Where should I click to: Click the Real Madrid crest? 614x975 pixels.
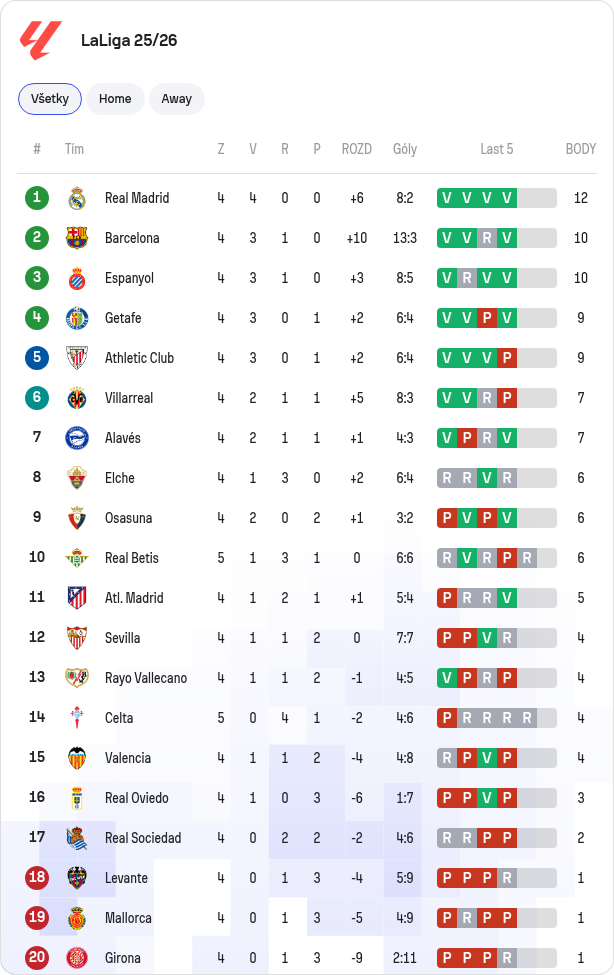77,198
